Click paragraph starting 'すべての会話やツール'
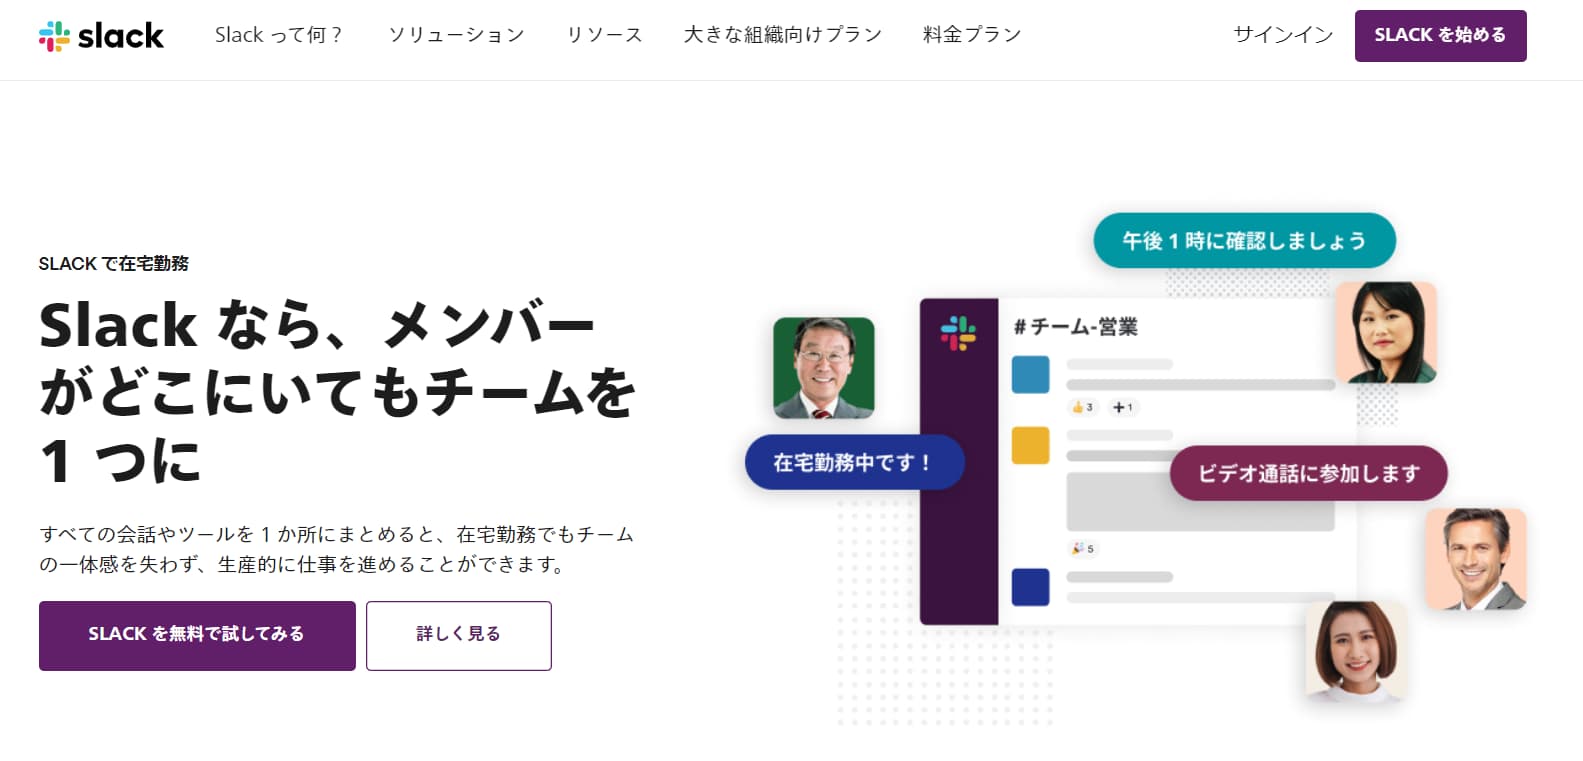This screenshot has width=1583, height=761. coord(337,549)
